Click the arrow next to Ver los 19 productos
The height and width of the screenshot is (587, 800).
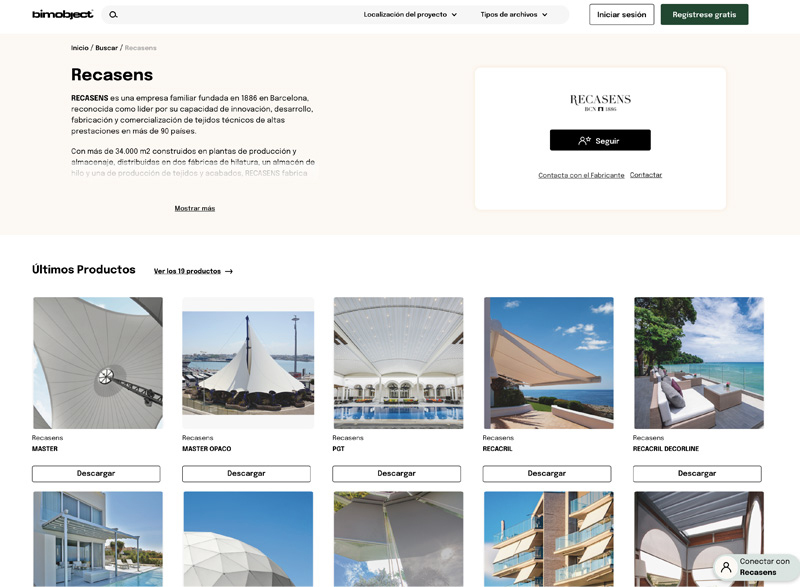[229, 271]
